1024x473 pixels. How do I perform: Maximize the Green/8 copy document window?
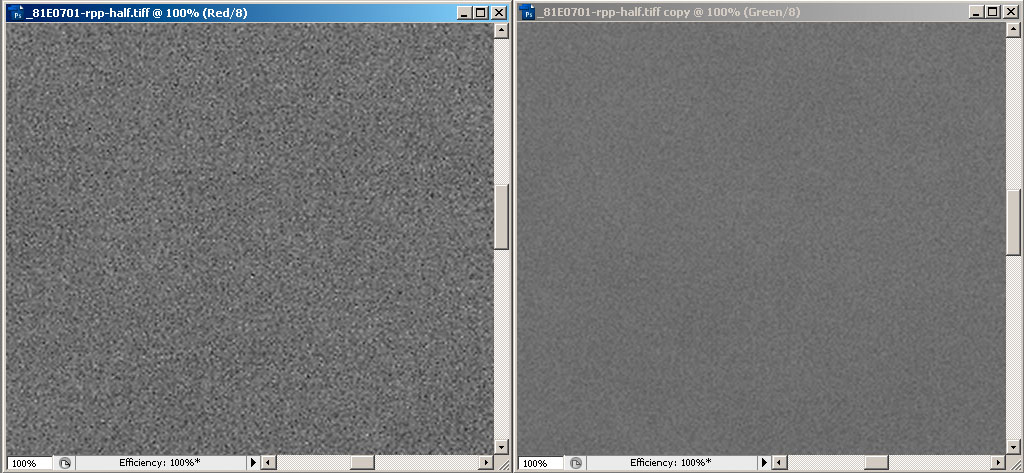point(993,12)
